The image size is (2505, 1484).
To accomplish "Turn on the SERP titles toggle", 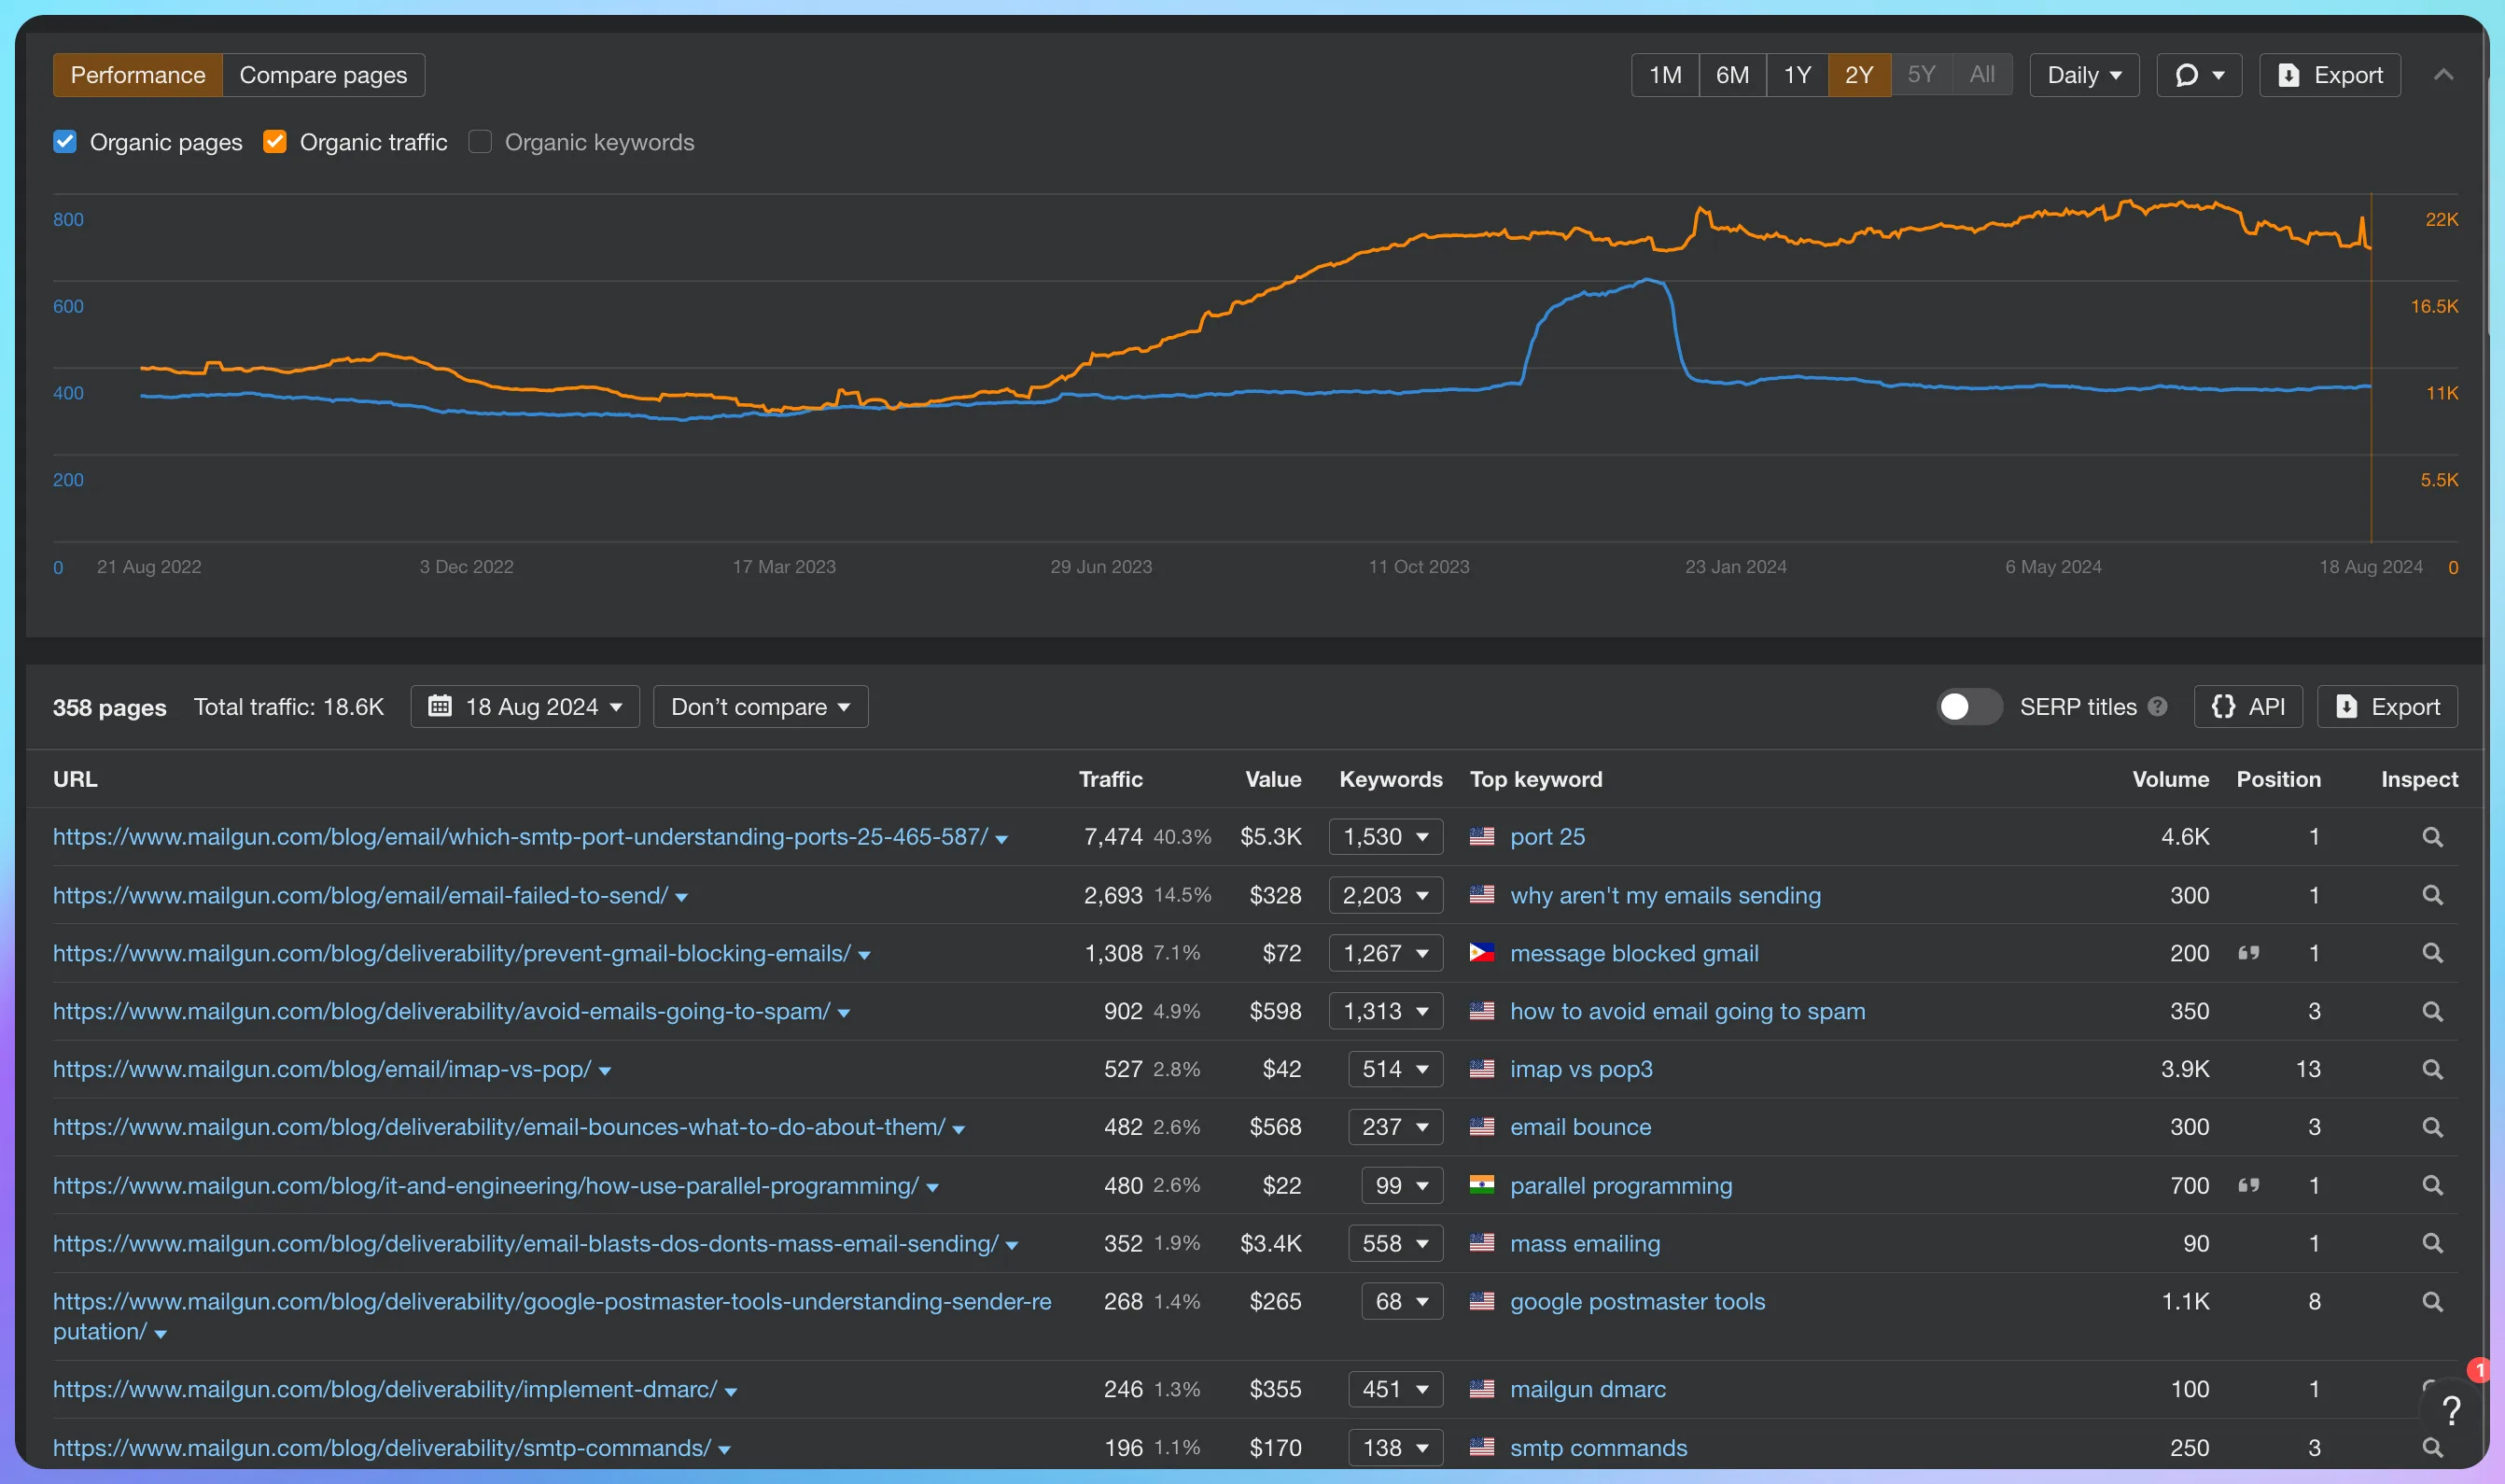I will coord(1968,707).
